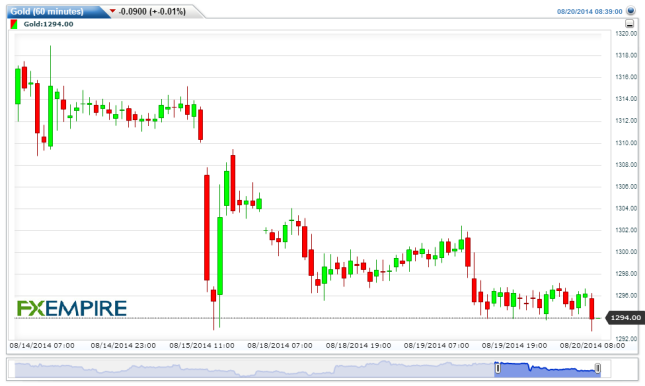
Task: Click the globe icon beside the timestamp
Action: (x=631, y=11)
